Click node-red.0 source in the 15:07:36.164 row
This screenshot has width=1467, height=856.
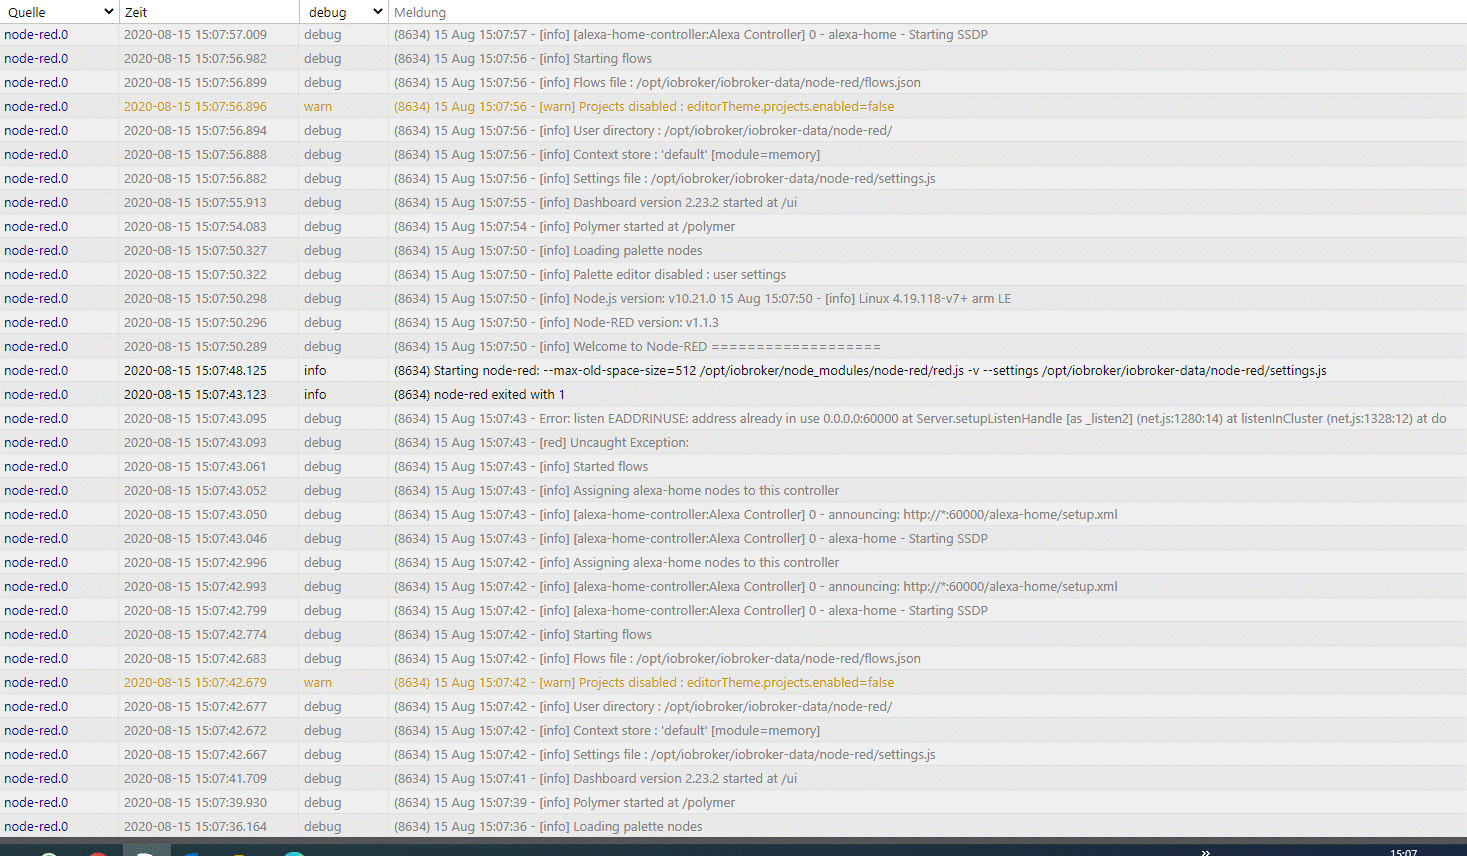(36, 827)
